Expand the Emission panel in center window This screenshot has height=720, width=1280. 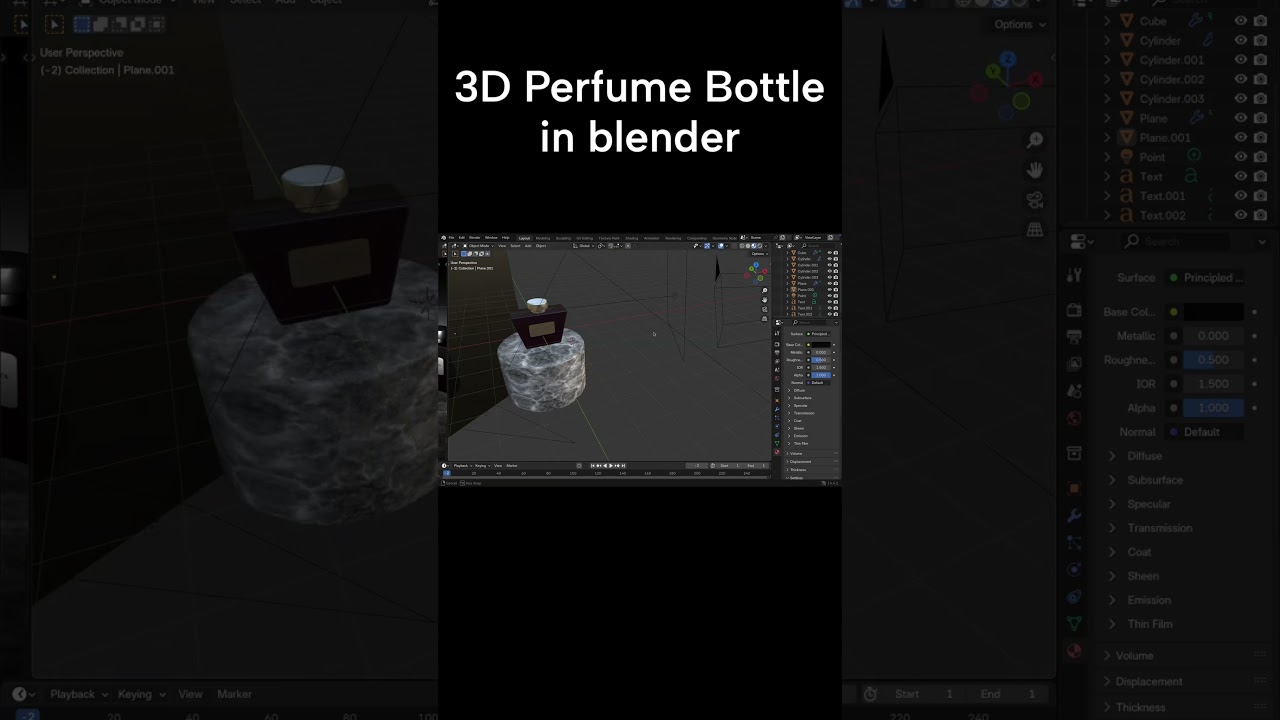pyautogui.click(x=799, y=436)
